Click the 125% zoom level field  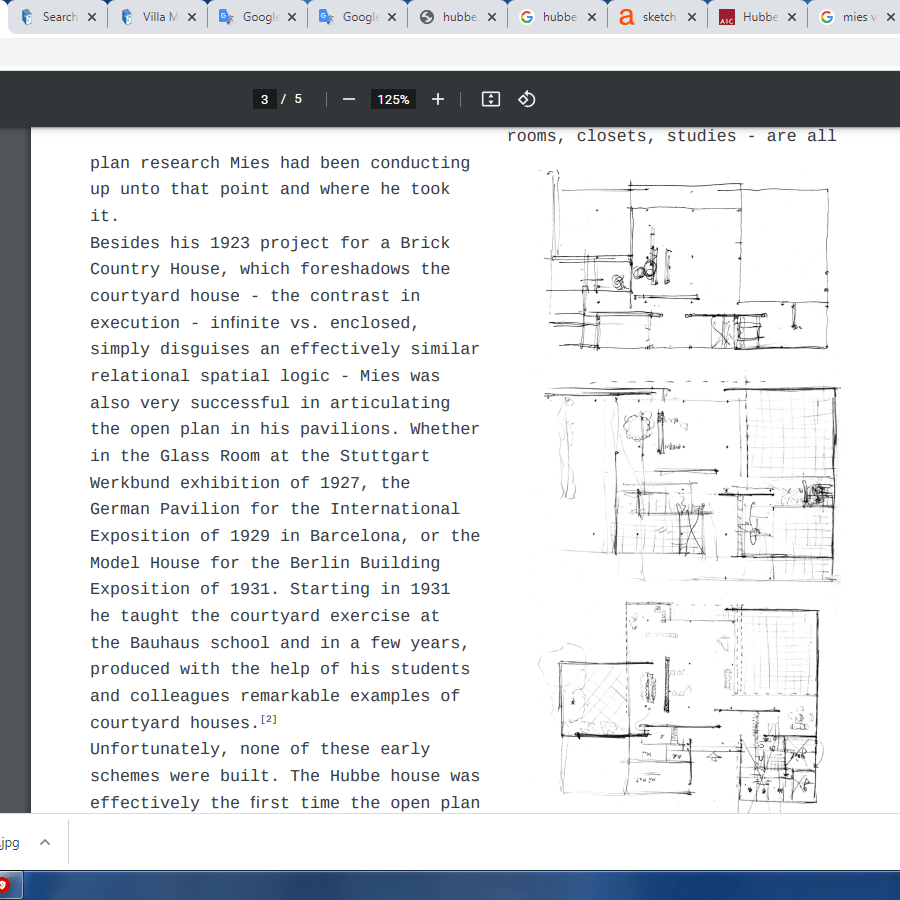point(393,99)
